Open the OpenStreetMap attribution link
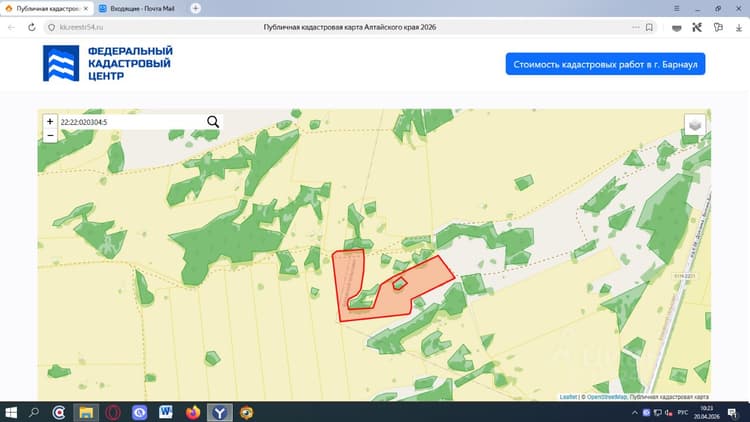Viewport: 750px width, 422px height. 607,397
